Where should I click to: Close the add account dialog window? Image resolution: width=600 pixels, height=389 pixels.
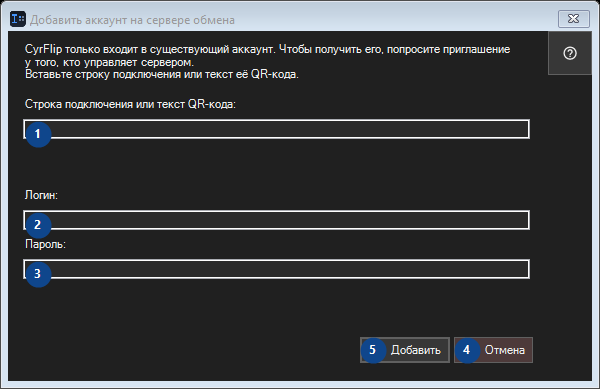click(574, 19)
